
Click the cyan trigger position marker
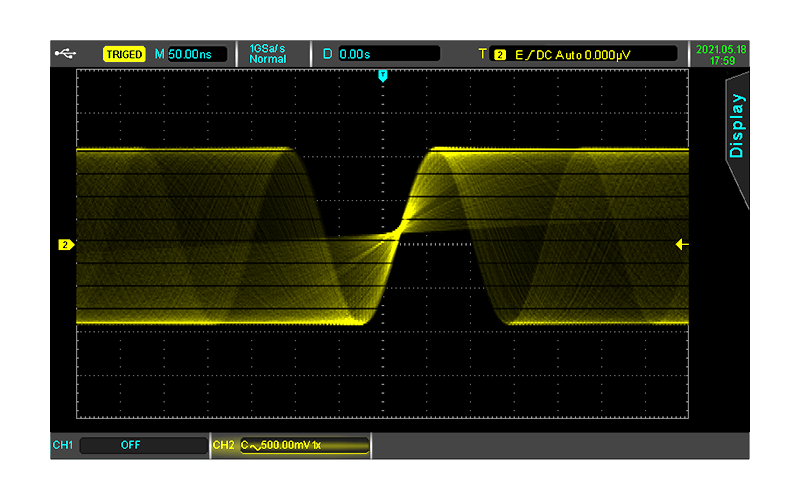tap(383, 76)
